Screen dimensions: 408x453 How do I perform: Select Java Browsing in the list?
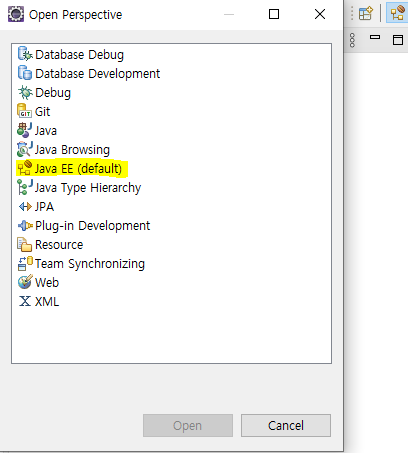[x=72, y=150]
